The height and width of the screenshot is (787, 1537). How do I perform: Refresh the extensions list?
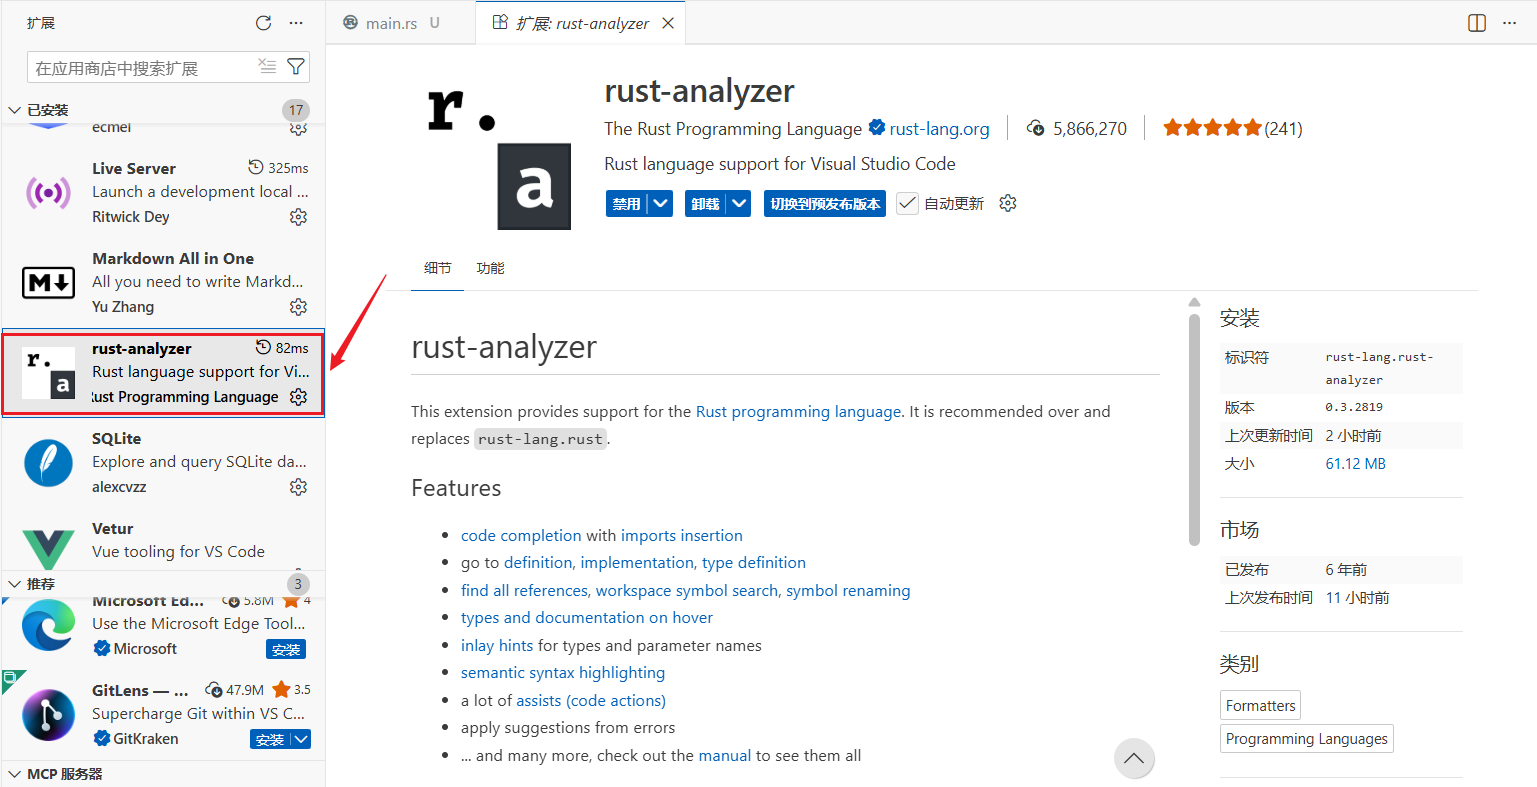click(x=263, y=23)
